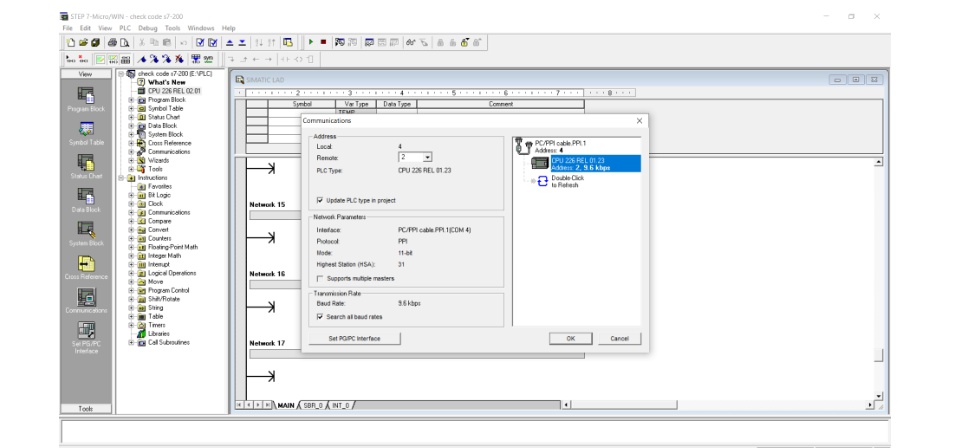Open System Block view icon
This screenshot has width=960, height=448.
point(86,230)
